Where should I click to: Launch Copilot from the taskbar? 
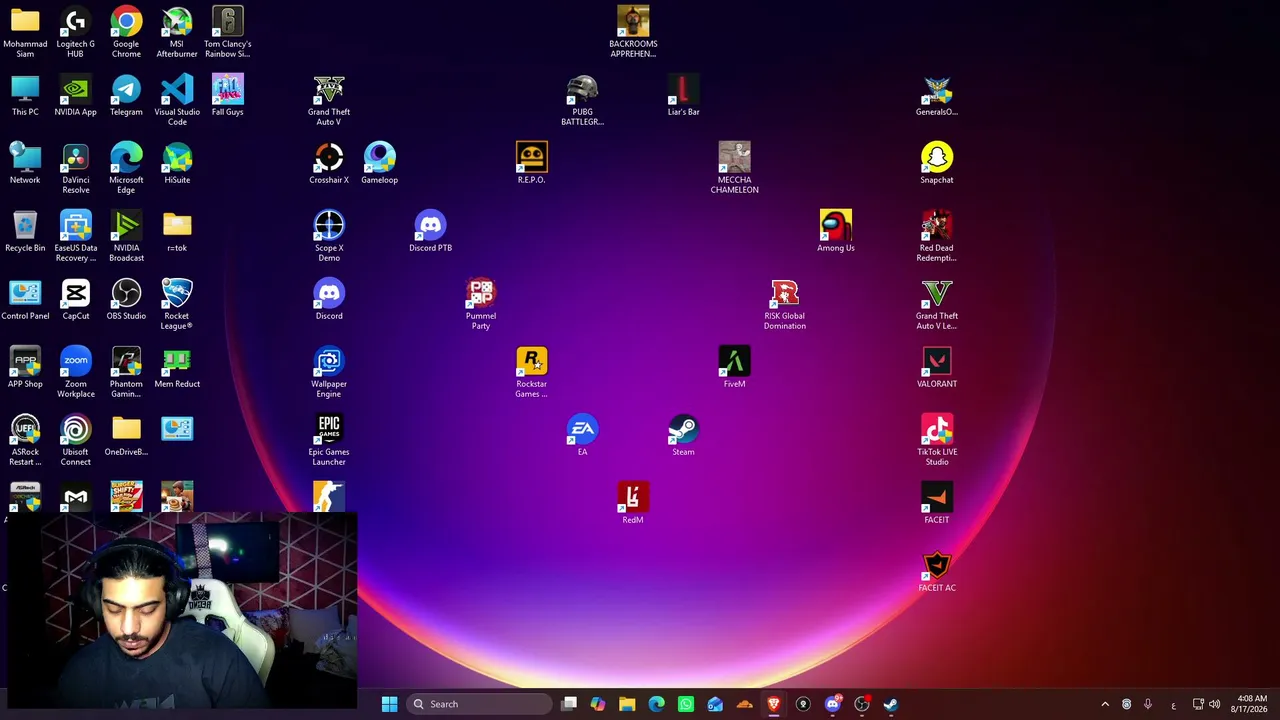pyautogui.click(x=598, y=704)
